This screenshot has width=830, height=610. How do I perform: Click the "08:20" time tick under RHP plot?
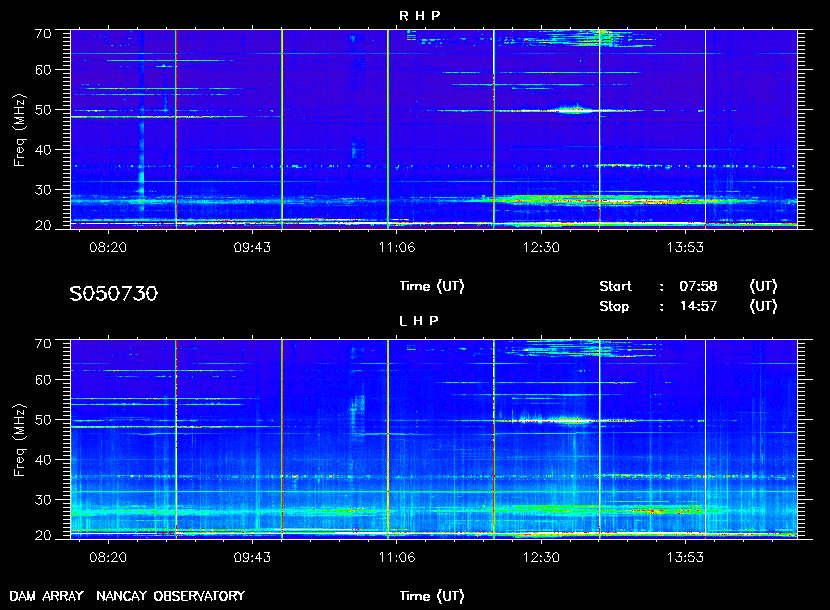click(108, 247)
